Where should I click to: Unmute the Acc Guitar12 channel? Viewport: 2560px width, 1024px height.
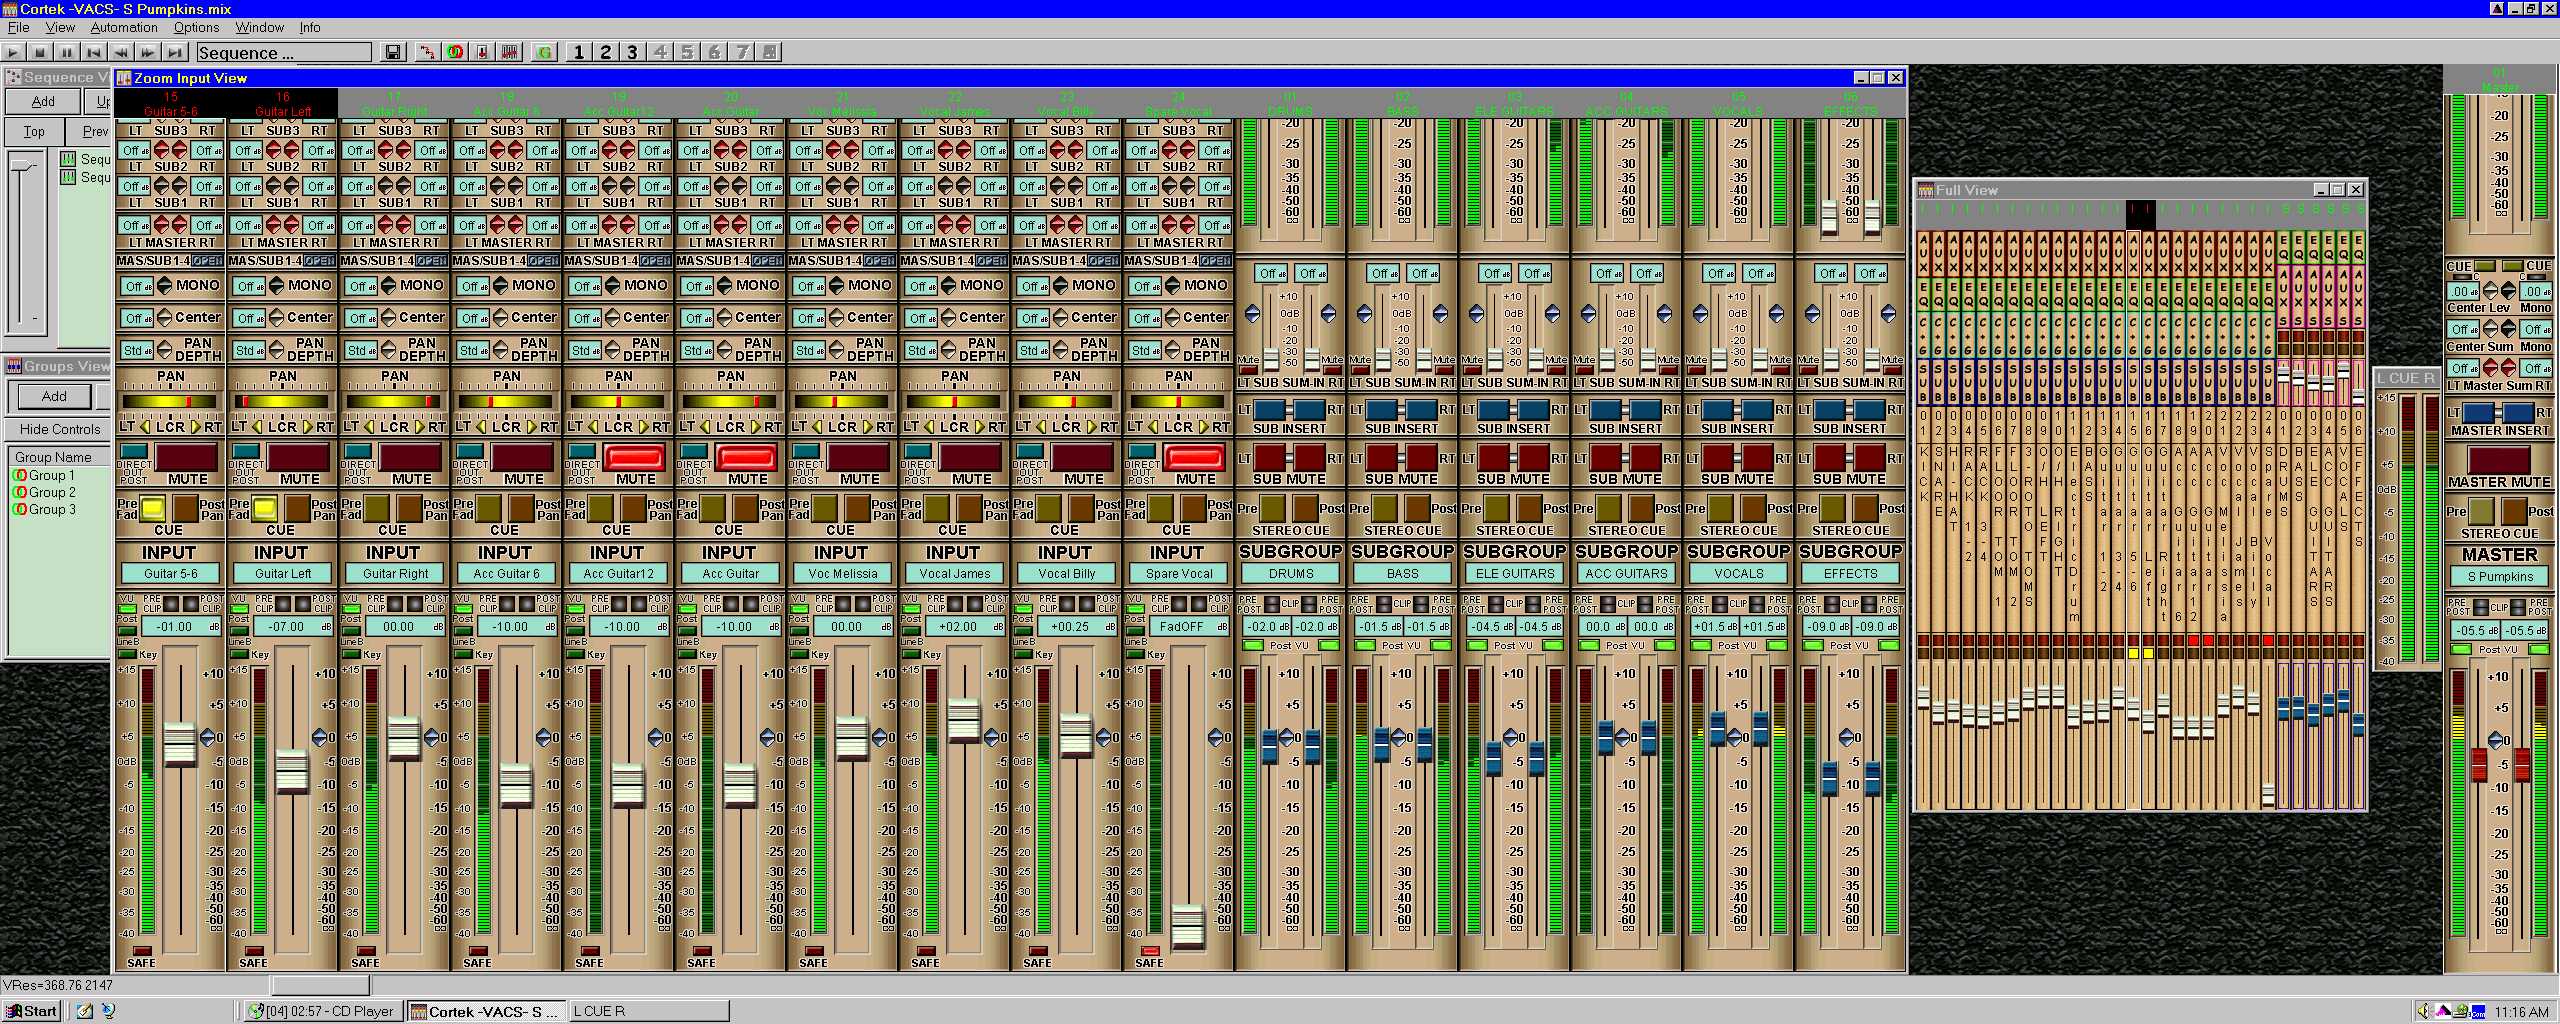(x=634, y=458)
